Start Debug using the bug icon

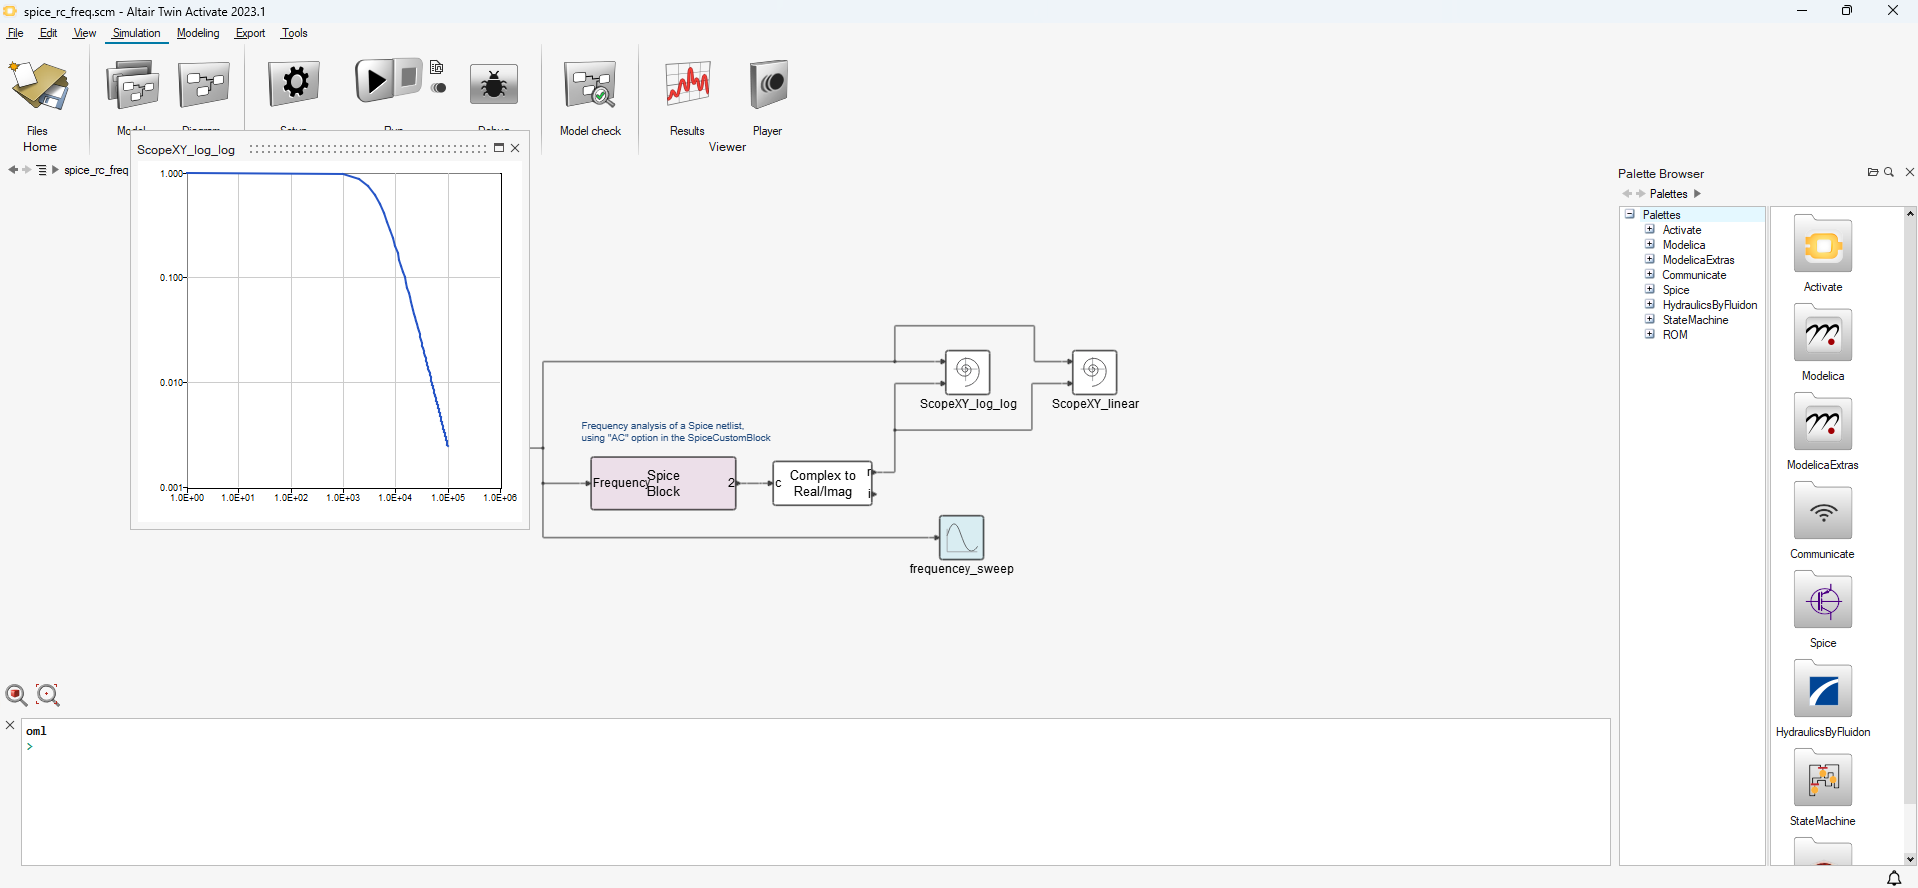click(x=494, y=86)
